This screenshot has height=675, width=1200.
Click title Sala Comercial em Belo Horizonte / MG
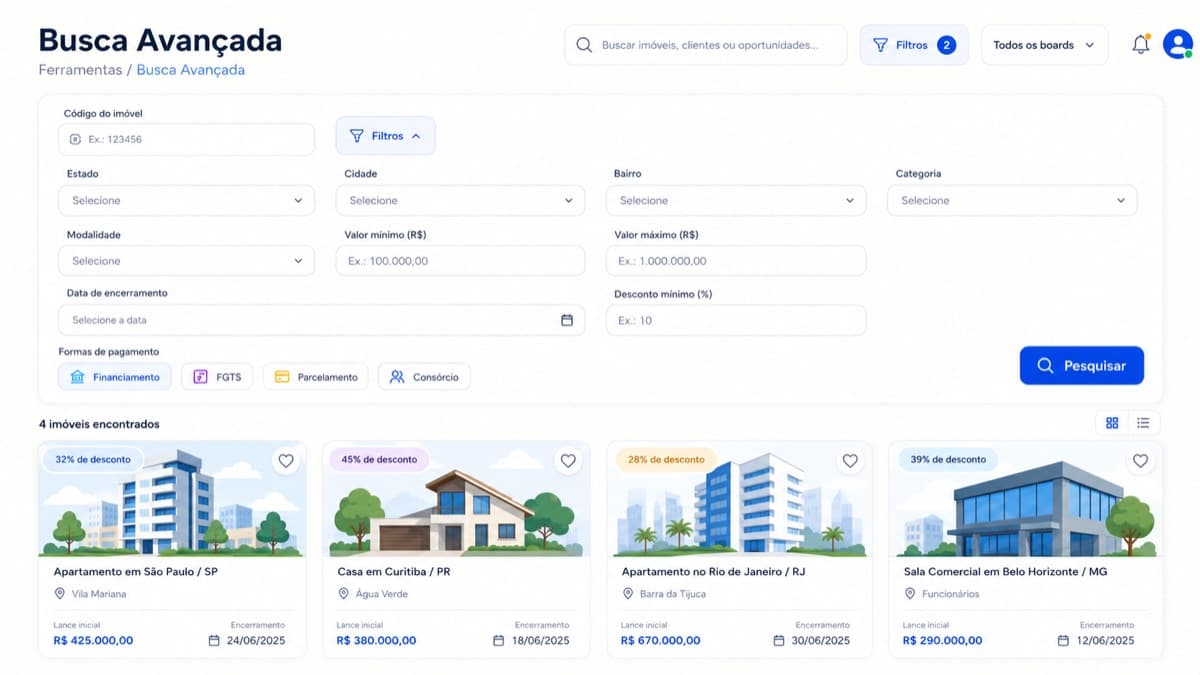pos(1005,572)
